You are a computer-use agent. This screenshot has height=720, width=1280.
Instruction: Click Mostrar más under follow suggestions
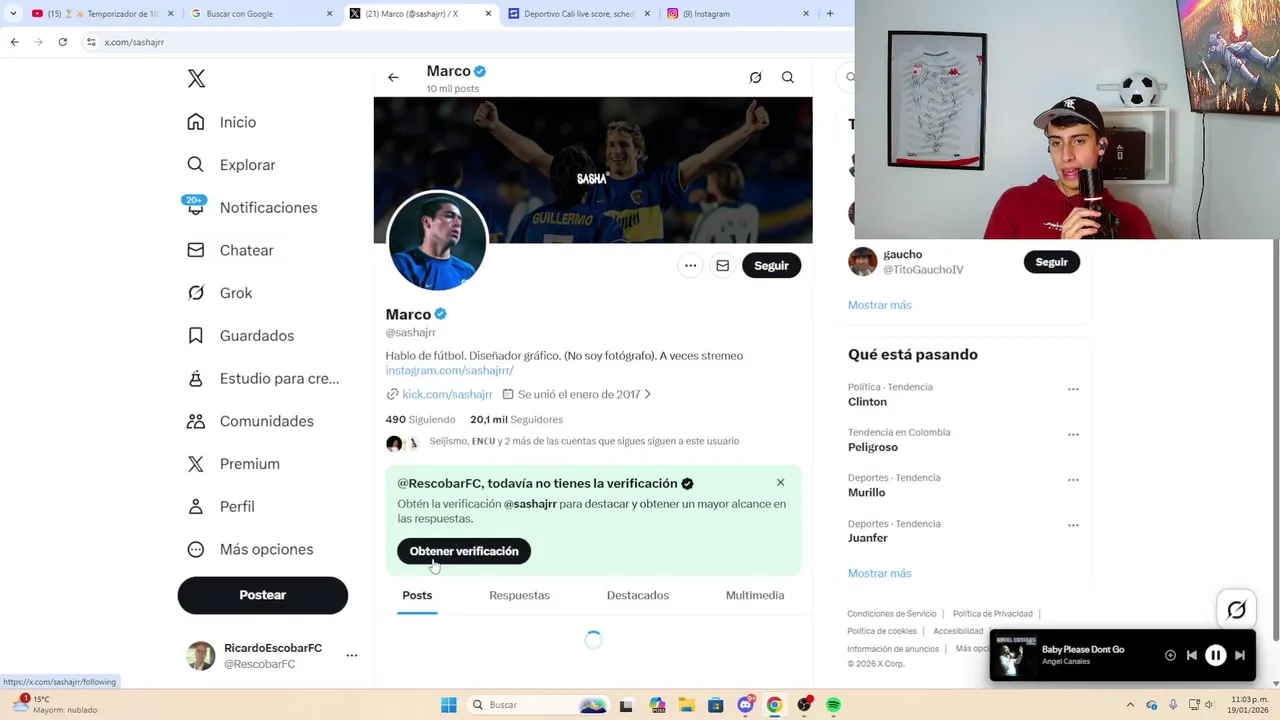(879, 305)
